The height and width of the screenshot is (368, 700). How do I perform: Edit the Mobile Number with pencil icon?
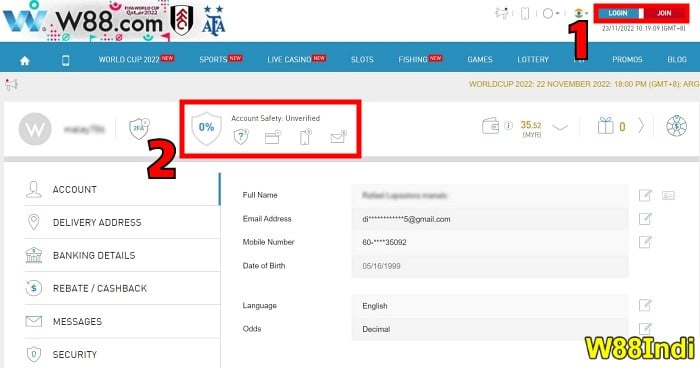tap(645, 242)
